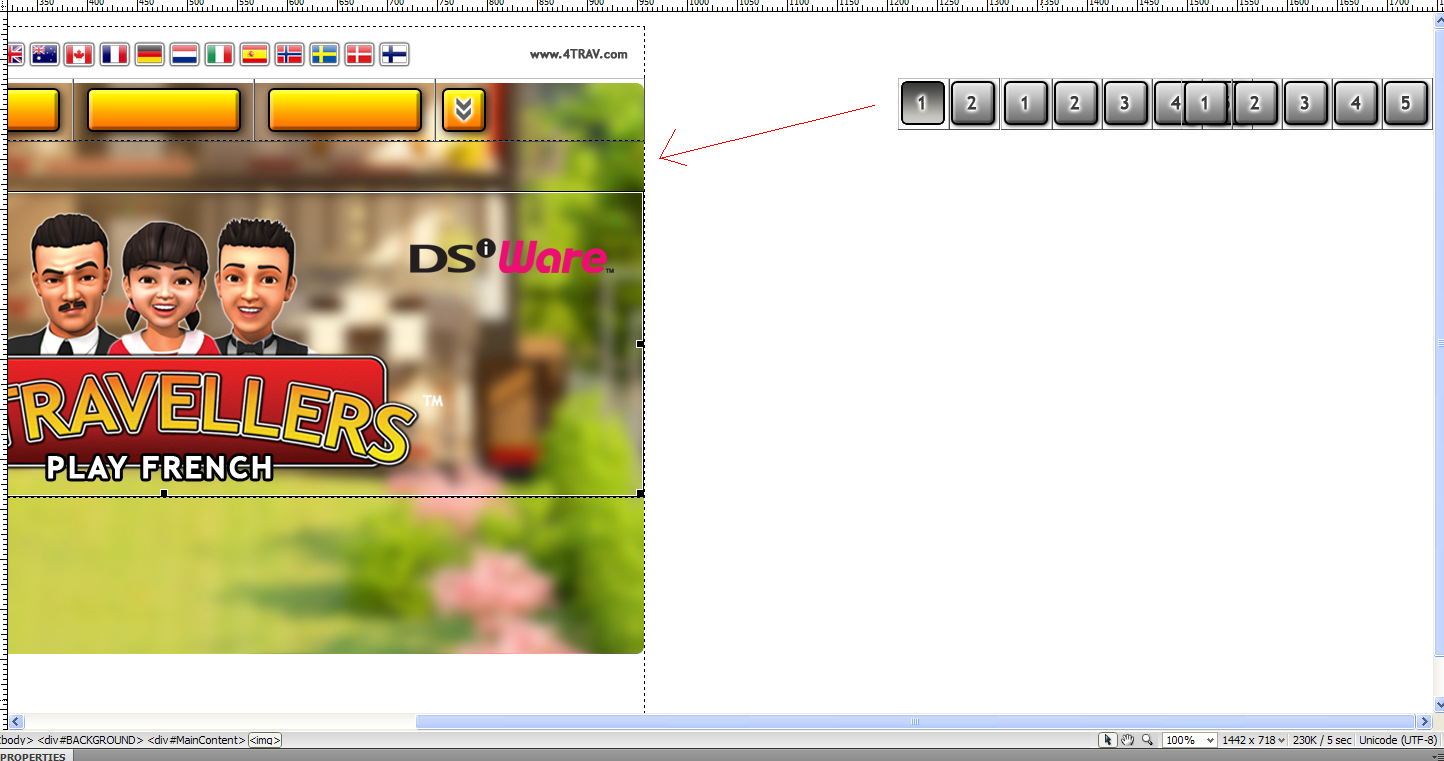This screenshot has height=761, width=1444.
Task: Choose the Norwegian flag icon
Action: click(289, 54)
